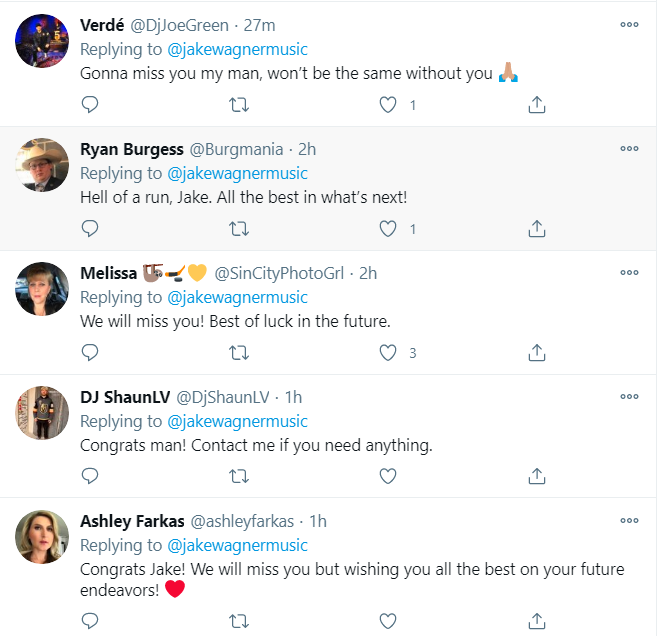
Task: Open more options on Ashley Farkas's tweet
Action: click(629, 520)
